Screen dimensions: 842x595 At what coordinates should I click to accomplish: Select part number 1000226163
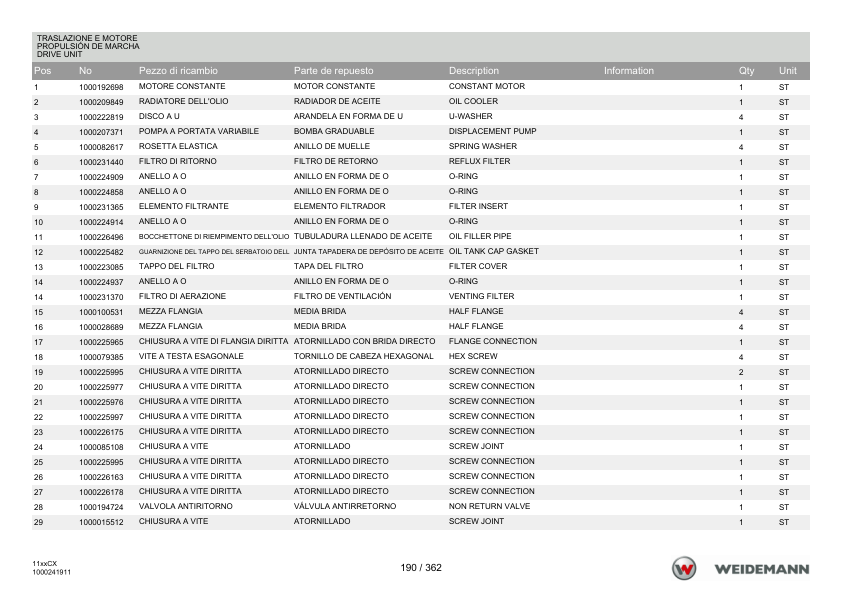(101, 478)
